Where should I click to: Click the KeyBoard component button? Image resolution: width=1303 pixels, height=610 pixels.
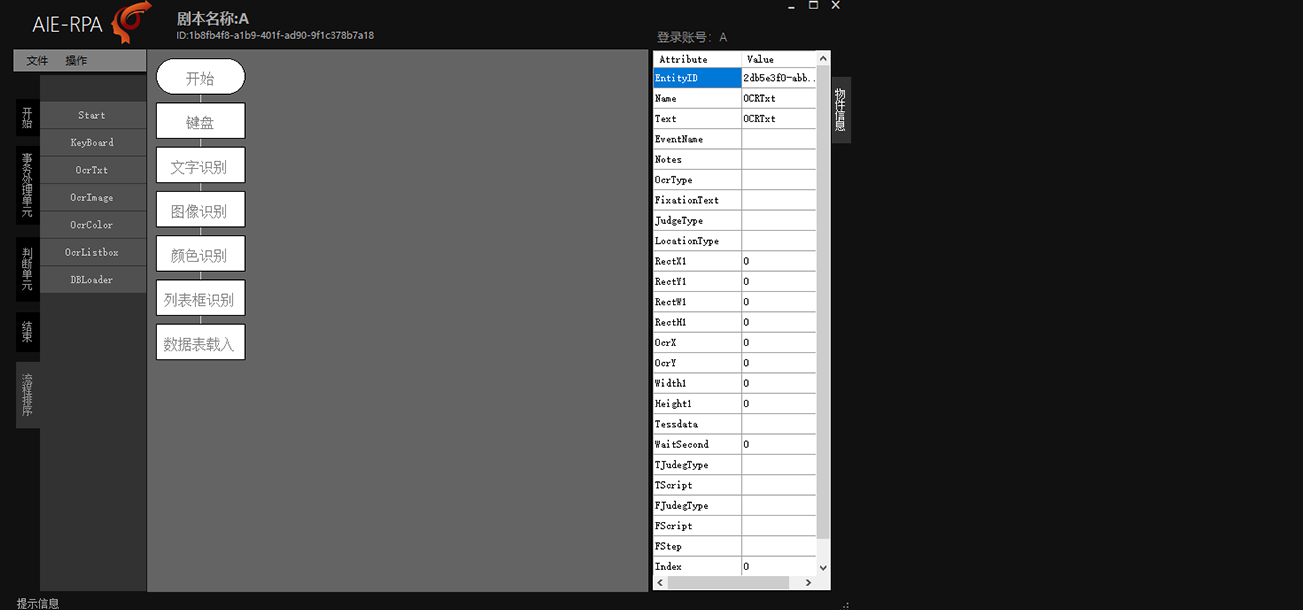[92, 143]
